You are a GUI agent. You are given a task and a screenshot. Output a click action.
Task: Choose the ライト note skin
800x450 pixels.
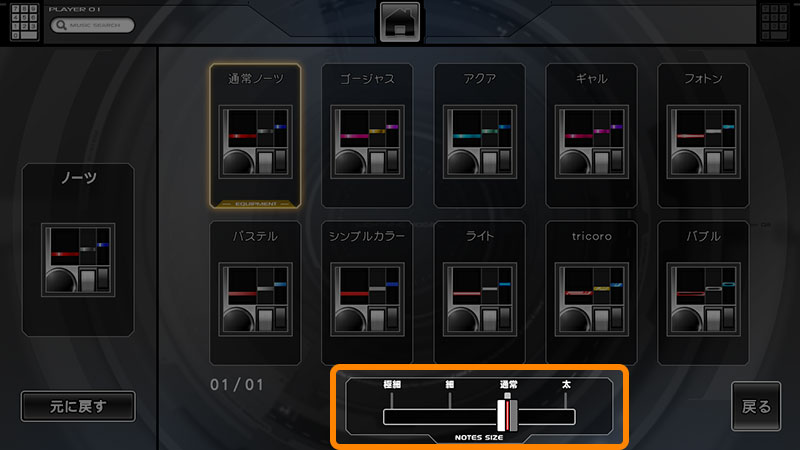click(479, 293)
